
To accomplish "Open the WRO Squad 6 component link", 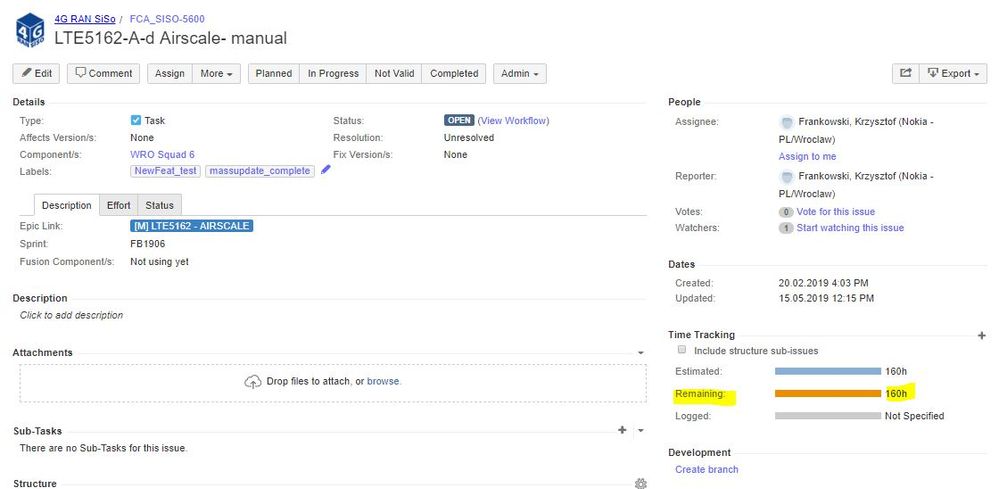I will [x=162, y=154].
